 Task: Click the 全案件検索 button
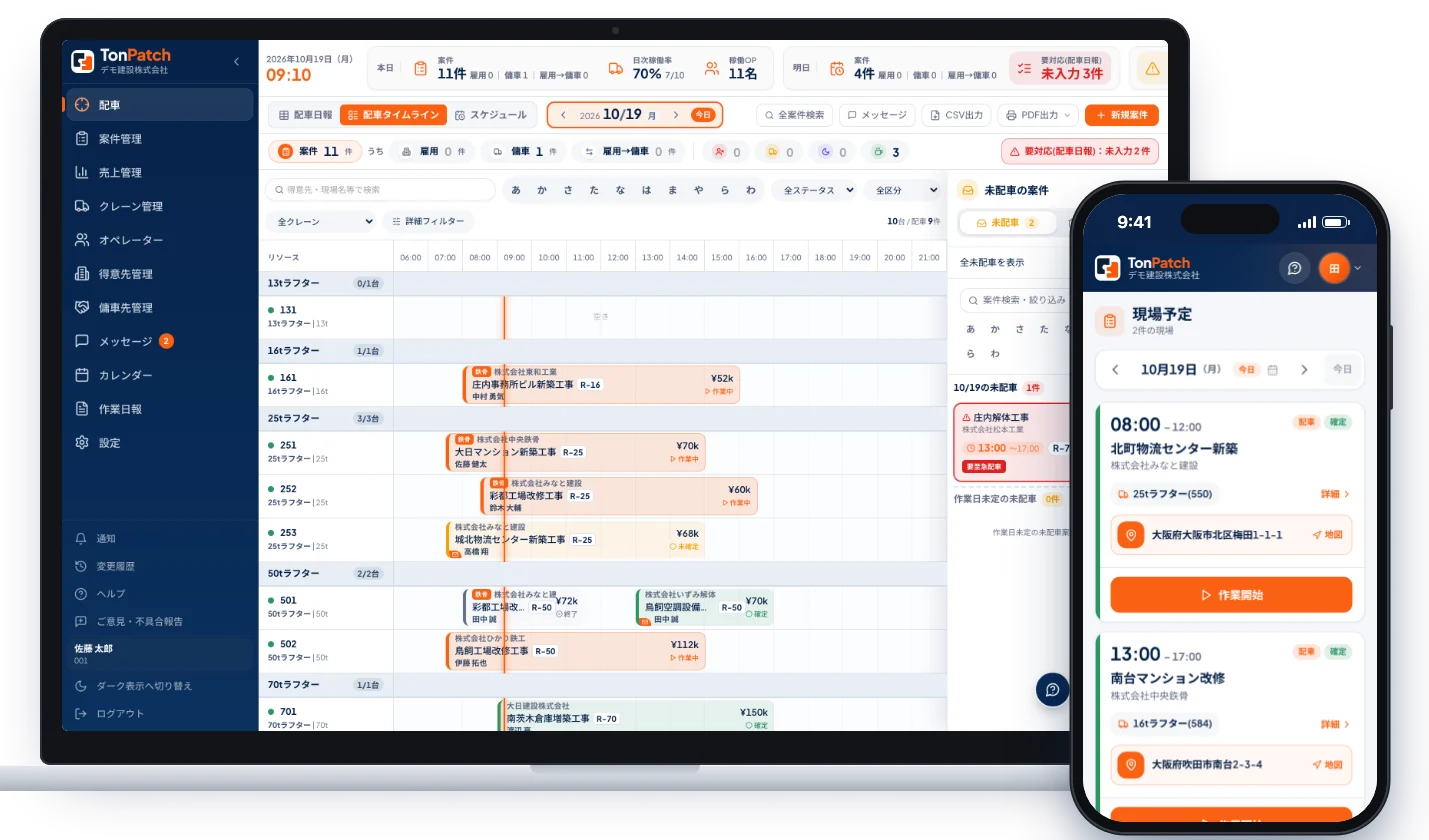tap(794, 115)
